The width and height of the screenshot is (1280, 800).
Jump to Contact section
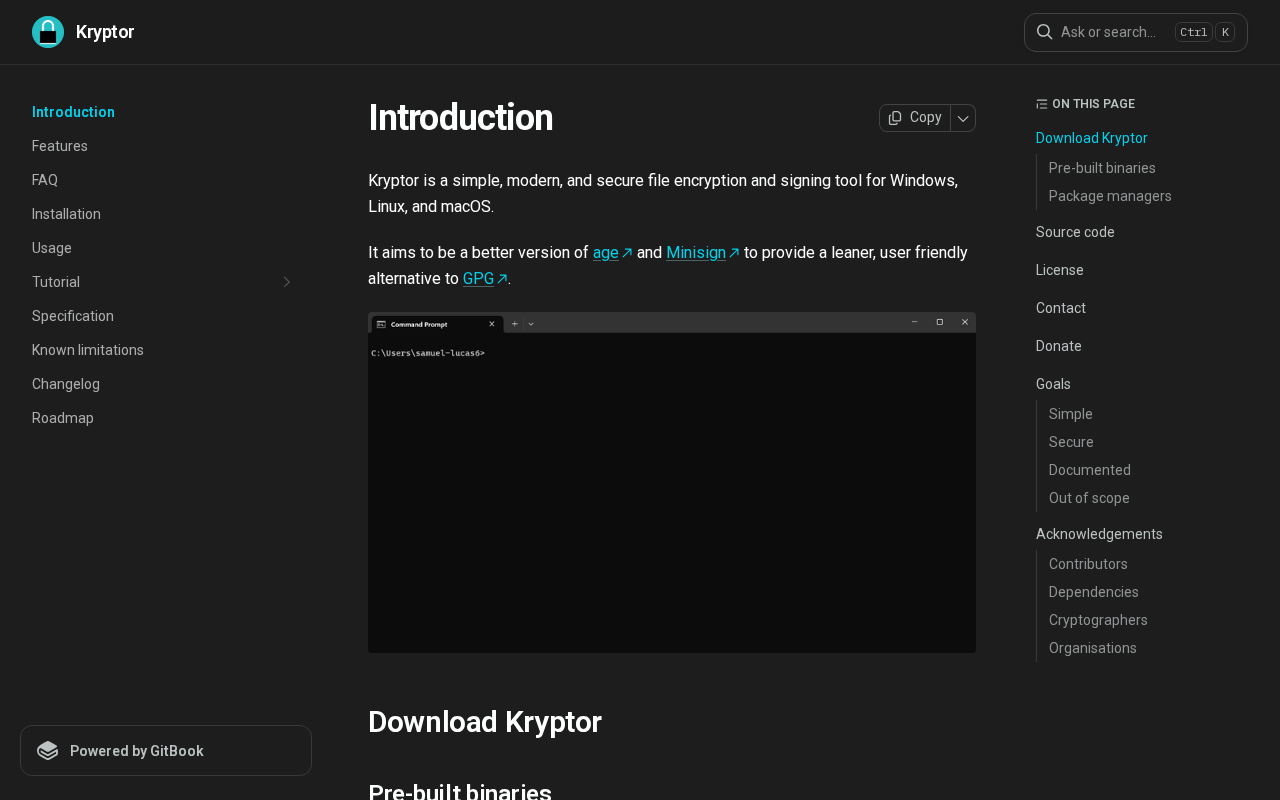[x=1061, y=308]
